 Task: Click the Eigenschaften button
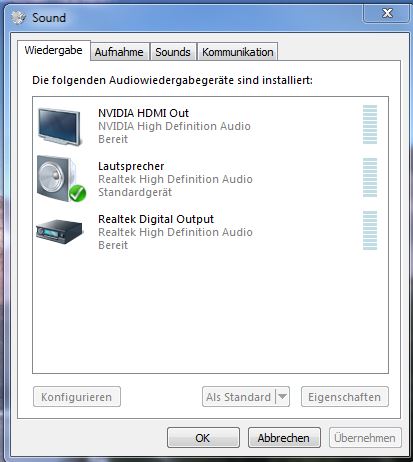(x=344, y=397)
